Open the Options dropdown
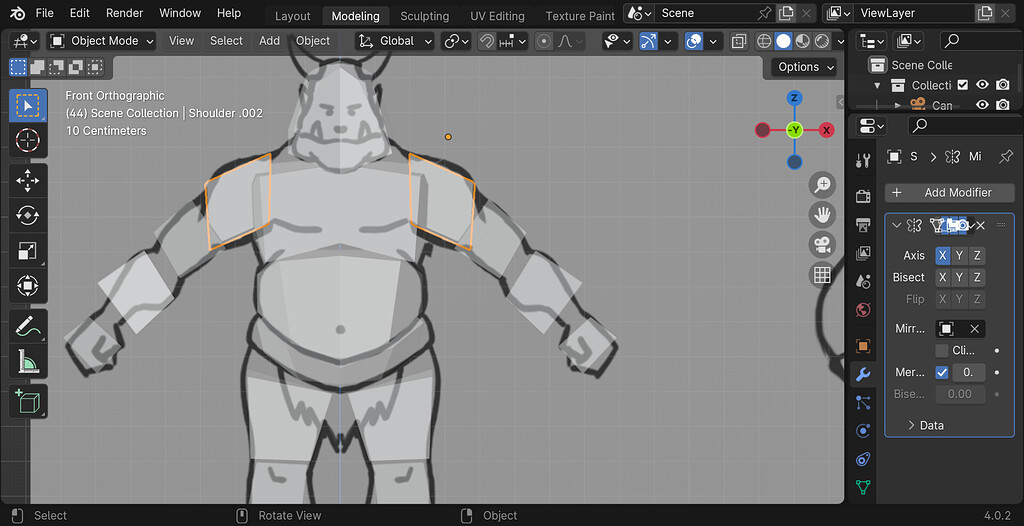The width and height of the screenshot is (1024, 526). pyautogui.click(x=805, y=67)
